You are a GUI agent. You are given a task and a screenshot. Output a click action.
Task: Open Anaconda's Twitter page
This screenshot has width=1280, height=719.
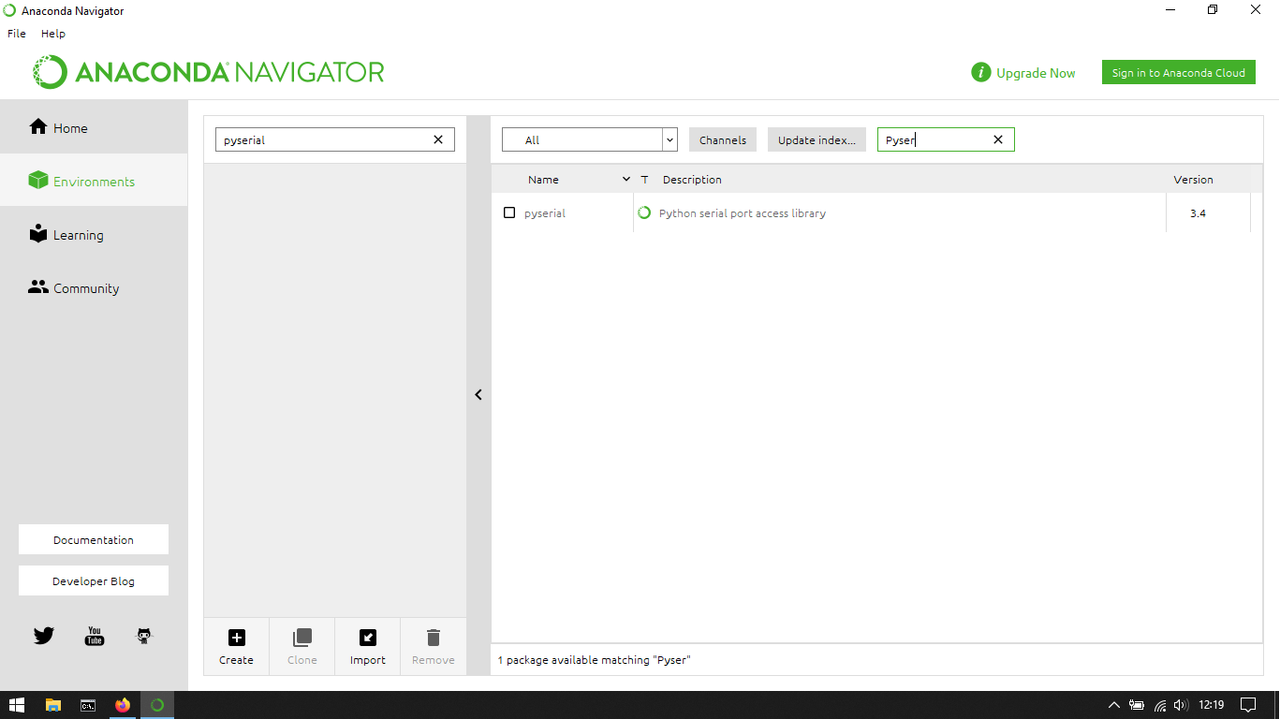43,635
